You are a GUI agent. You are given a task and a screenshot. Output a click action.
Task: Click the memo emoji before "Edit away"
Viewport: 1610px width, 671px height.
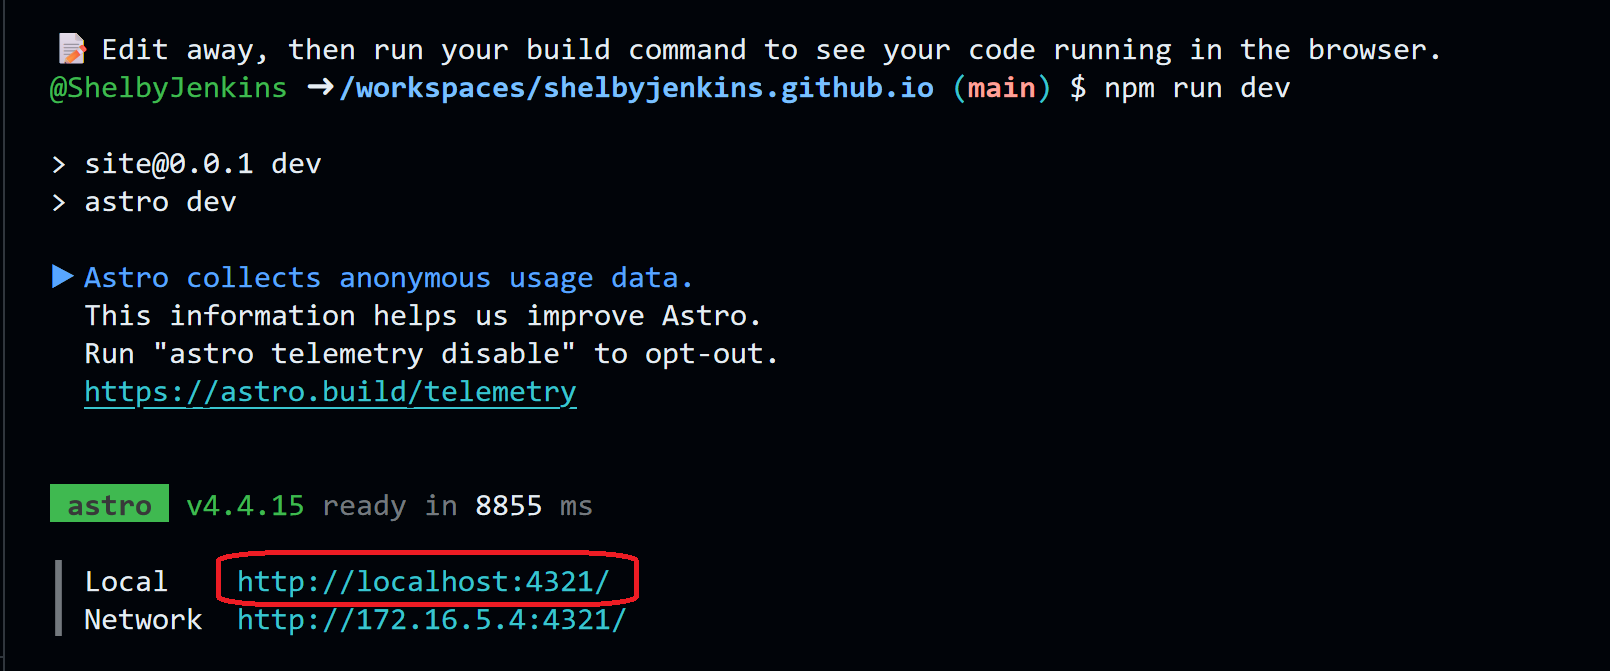coord(72,49)
